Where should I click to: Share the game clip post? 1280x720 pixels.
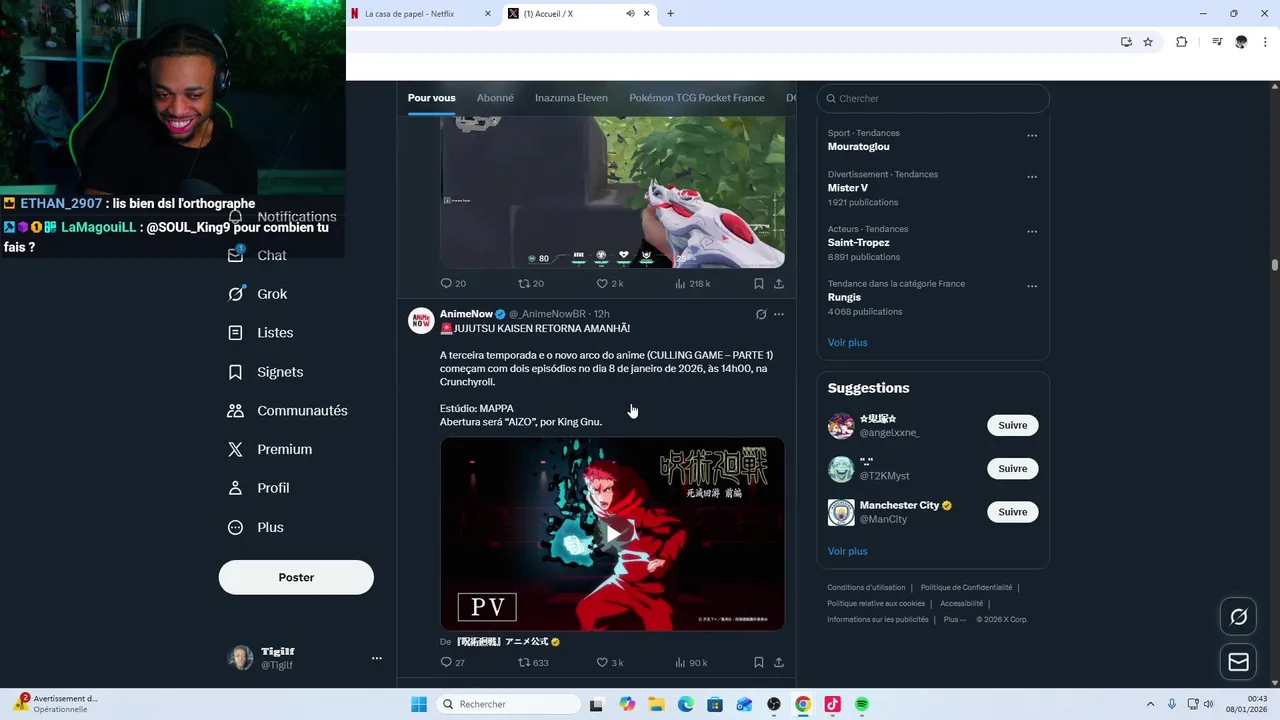(779, 284)
